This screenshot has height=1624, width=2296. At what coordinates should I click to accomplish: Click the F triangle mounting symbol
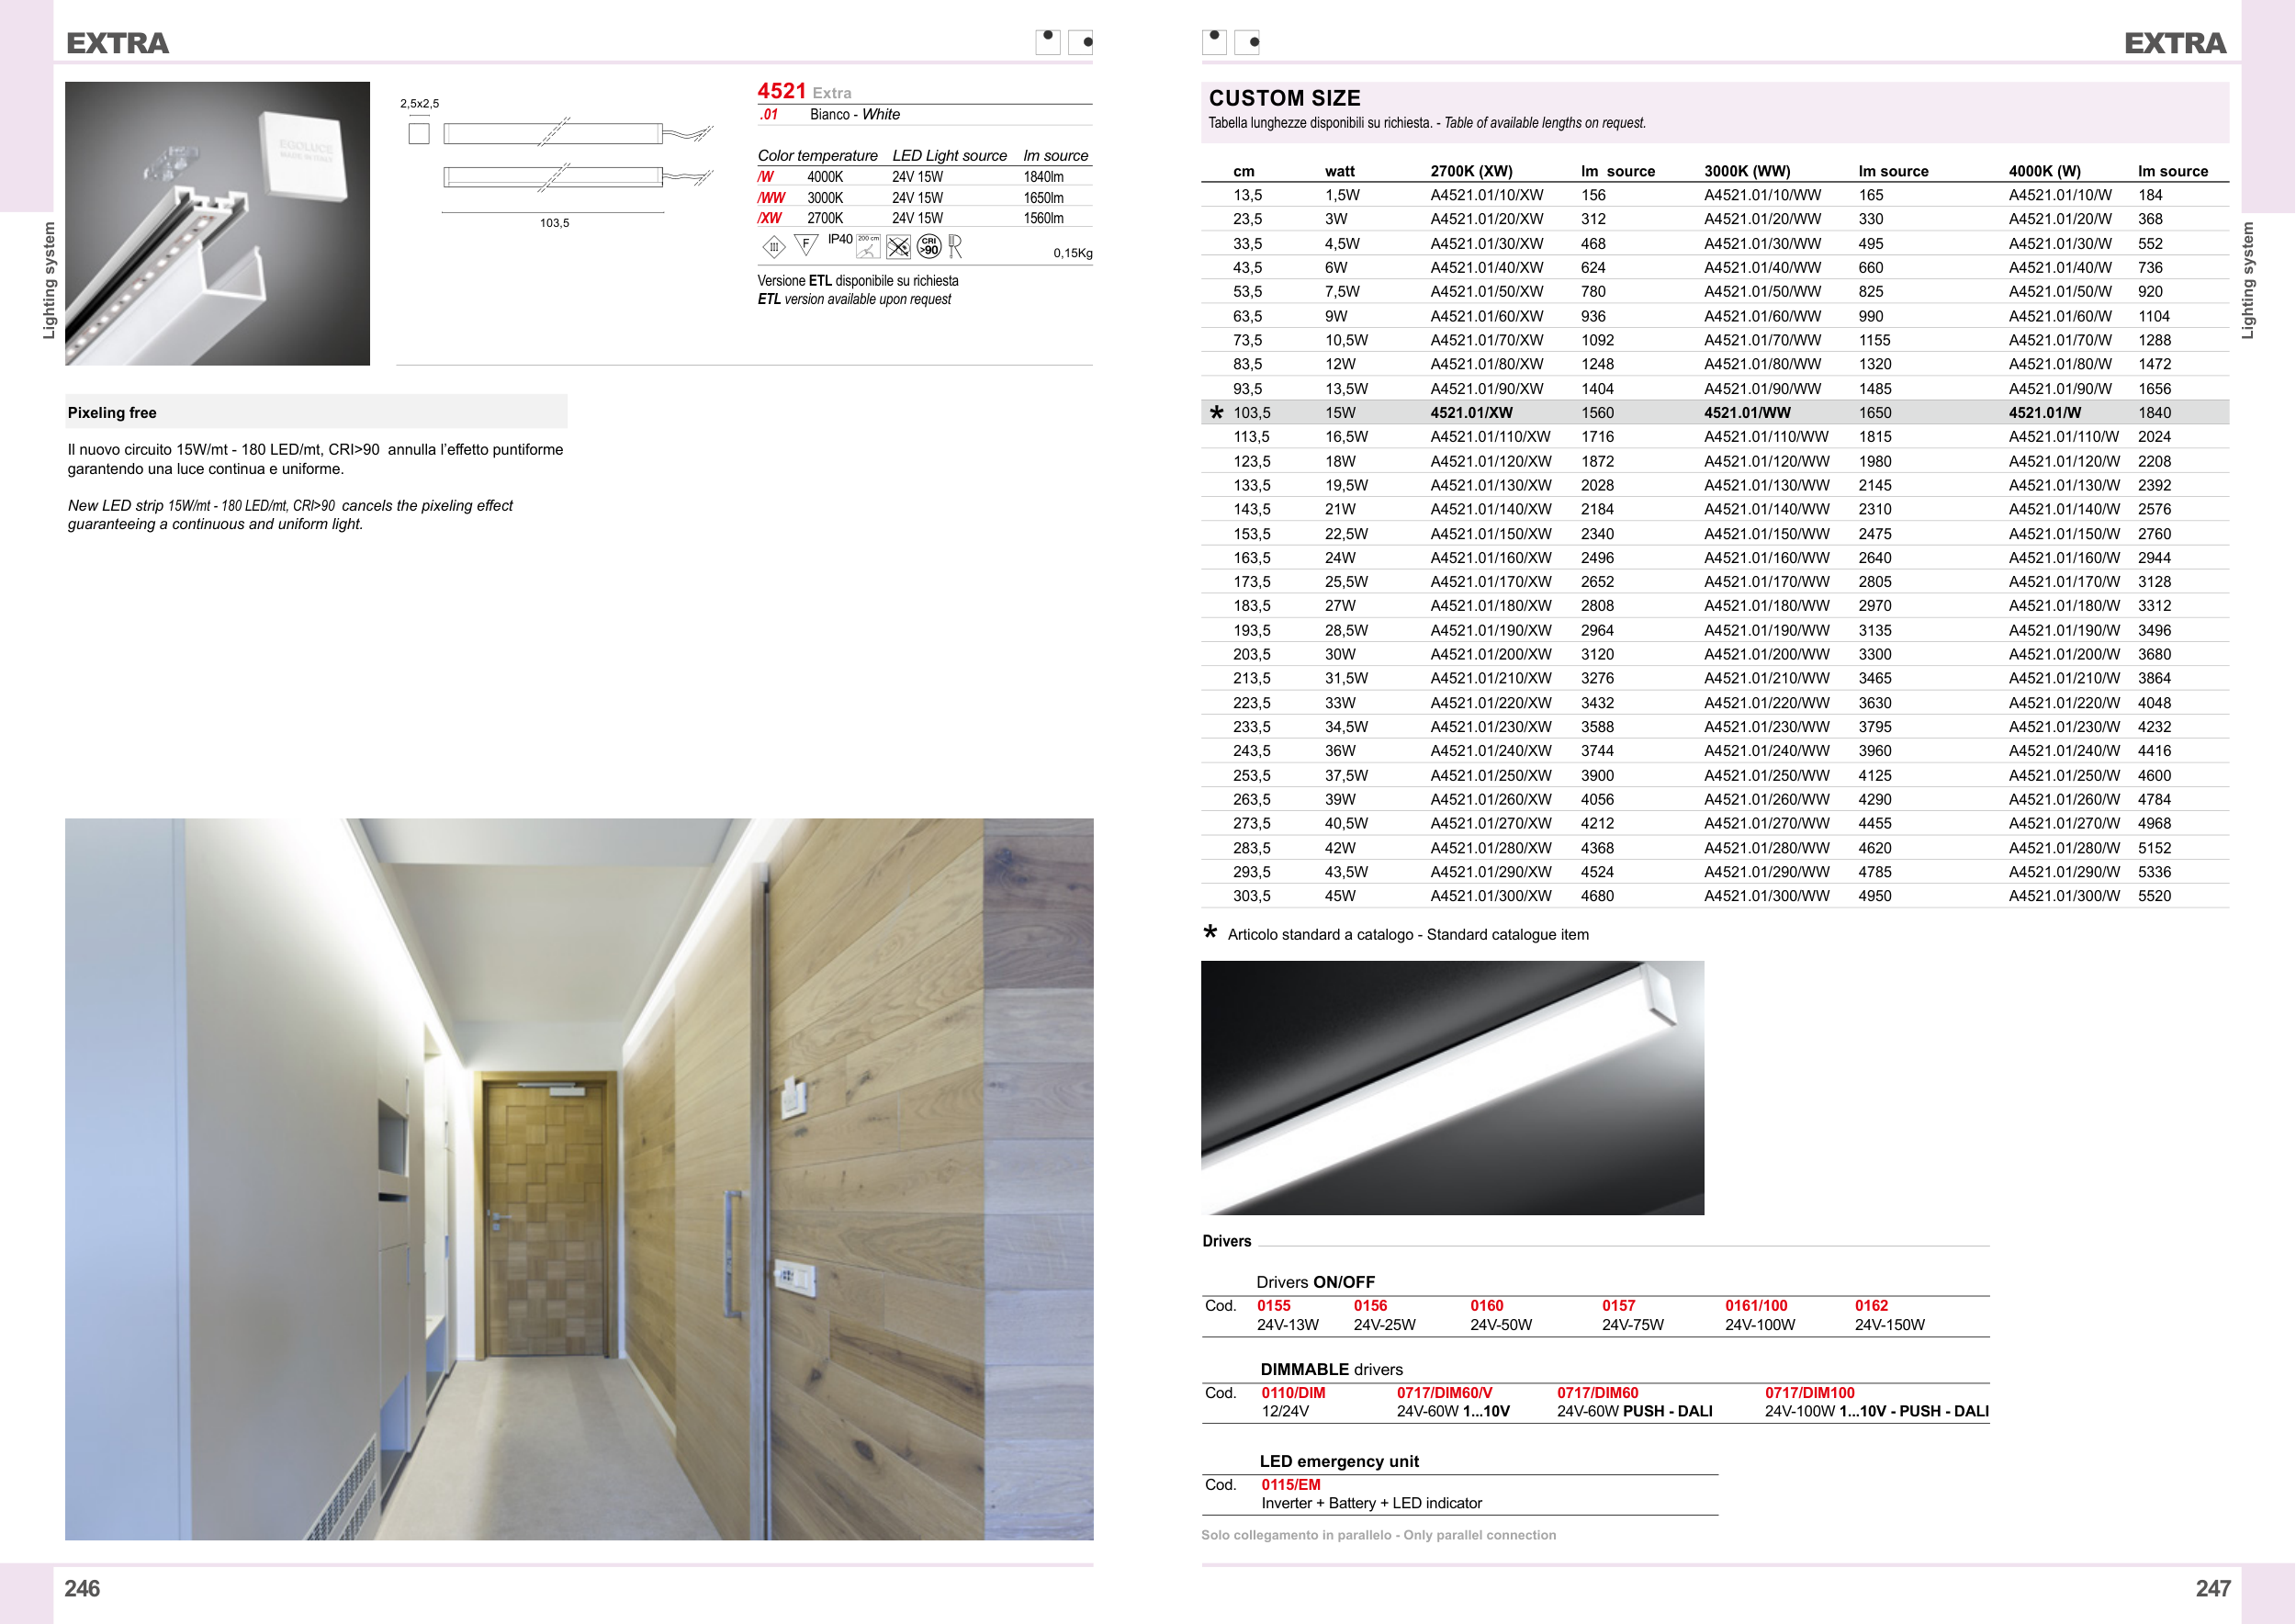806,244
